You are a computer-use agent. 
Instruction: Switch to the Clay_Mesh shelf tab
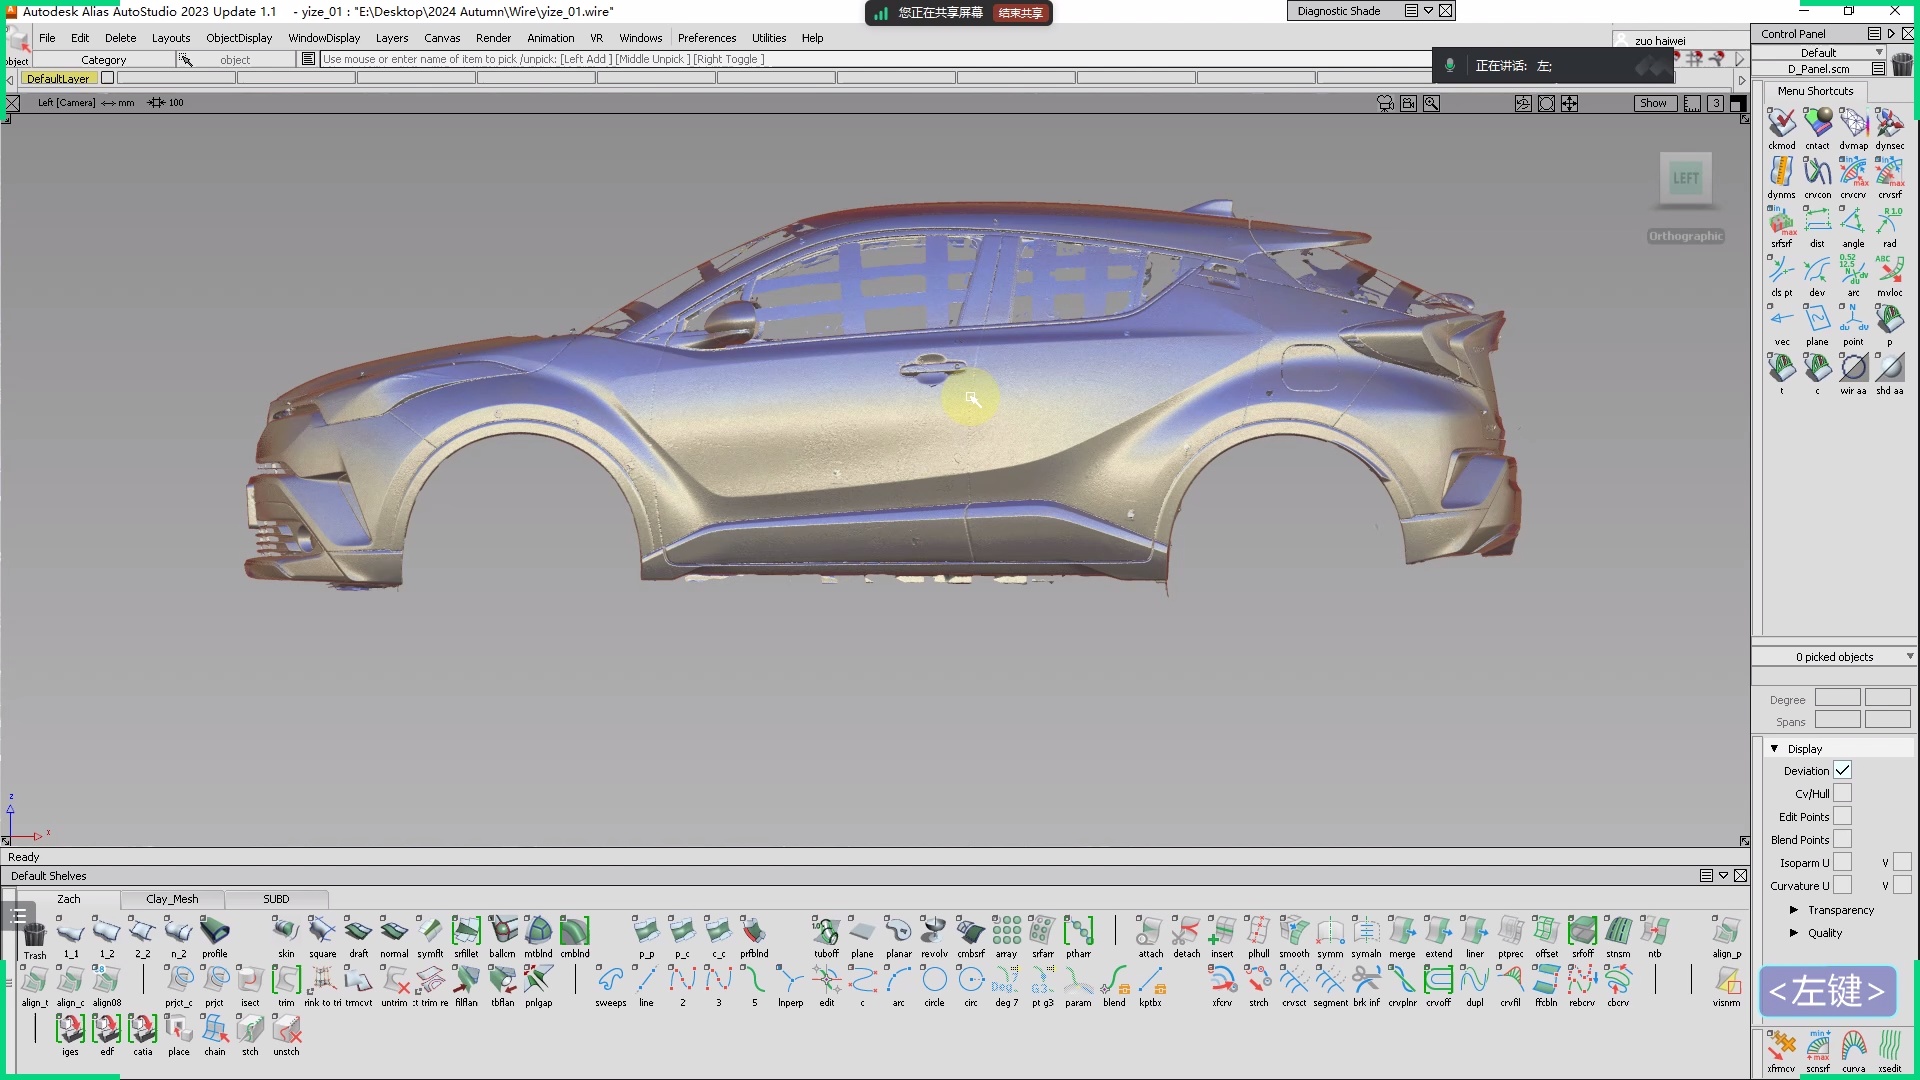172,899
